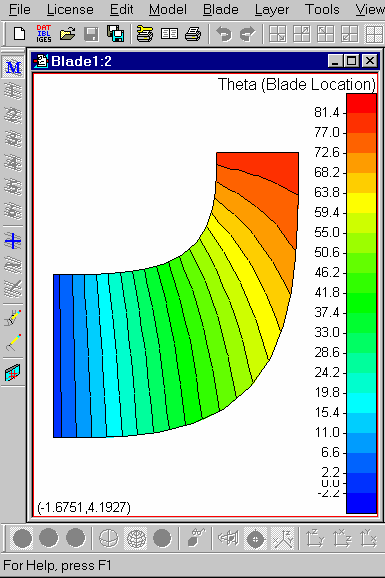385x578 pixels.
Task: Select the upper pencil sketch tool with box
Action: 13,318
